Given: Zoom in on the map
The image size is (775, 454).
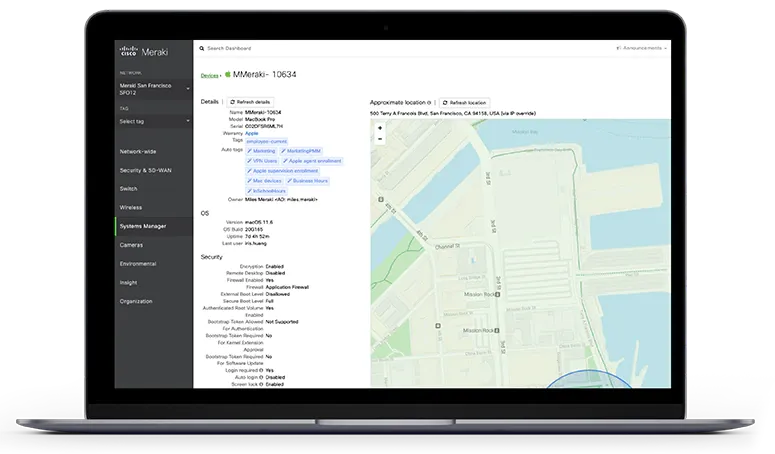Looking at the screenshot, I should [x=380, y=128].
